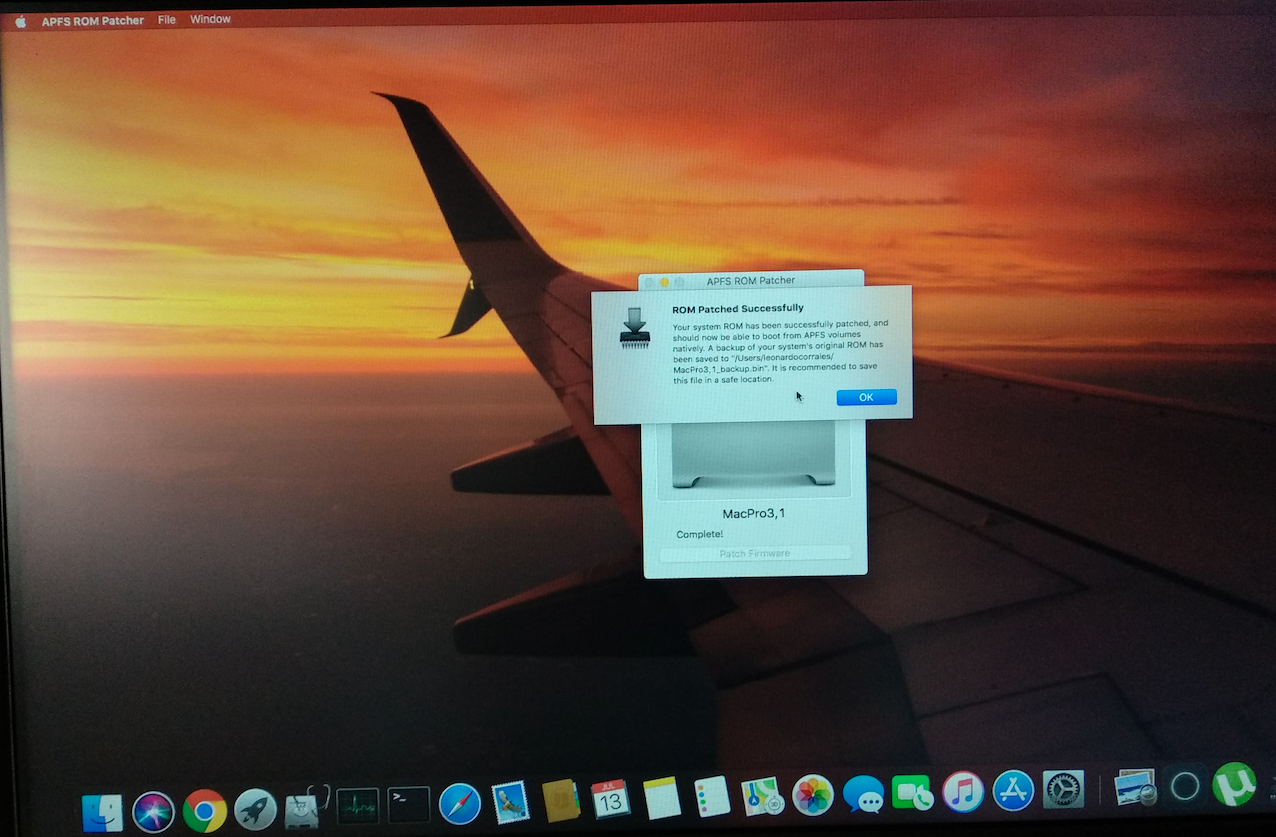Click the ROM Patched Successfully heading

738,308
